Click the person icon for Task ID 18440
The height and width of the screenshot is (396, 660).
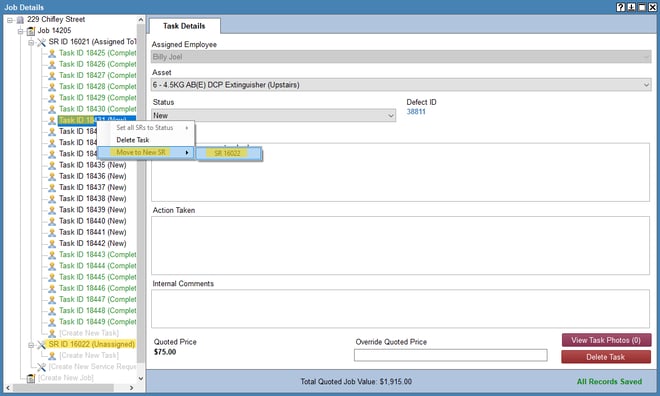[x=52, y=221]
